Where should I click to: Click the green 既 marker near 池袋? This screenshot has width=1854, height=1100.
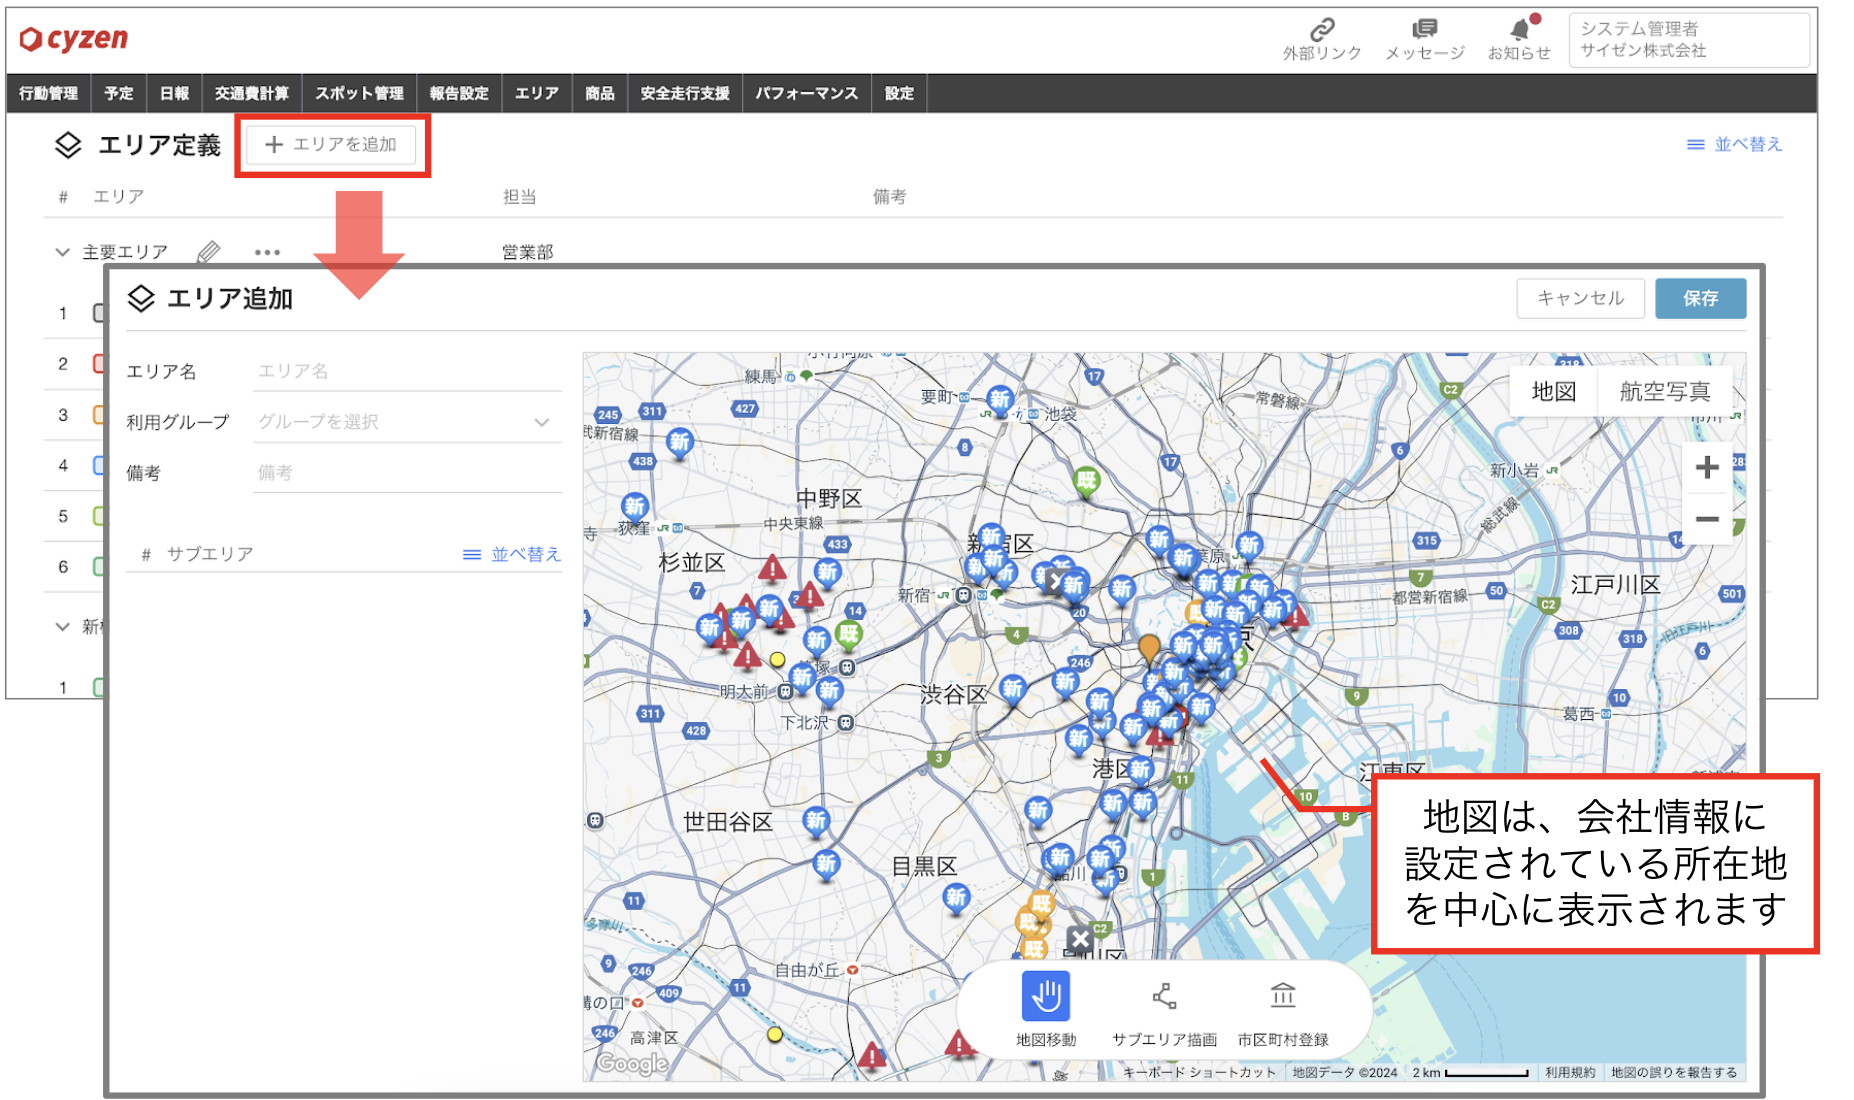click(x=1086, y=482)
